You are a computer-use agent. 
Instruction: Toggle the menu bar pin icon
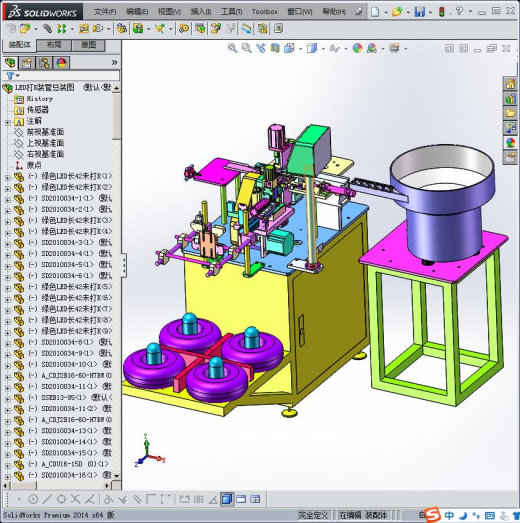(x=359, y=12)
